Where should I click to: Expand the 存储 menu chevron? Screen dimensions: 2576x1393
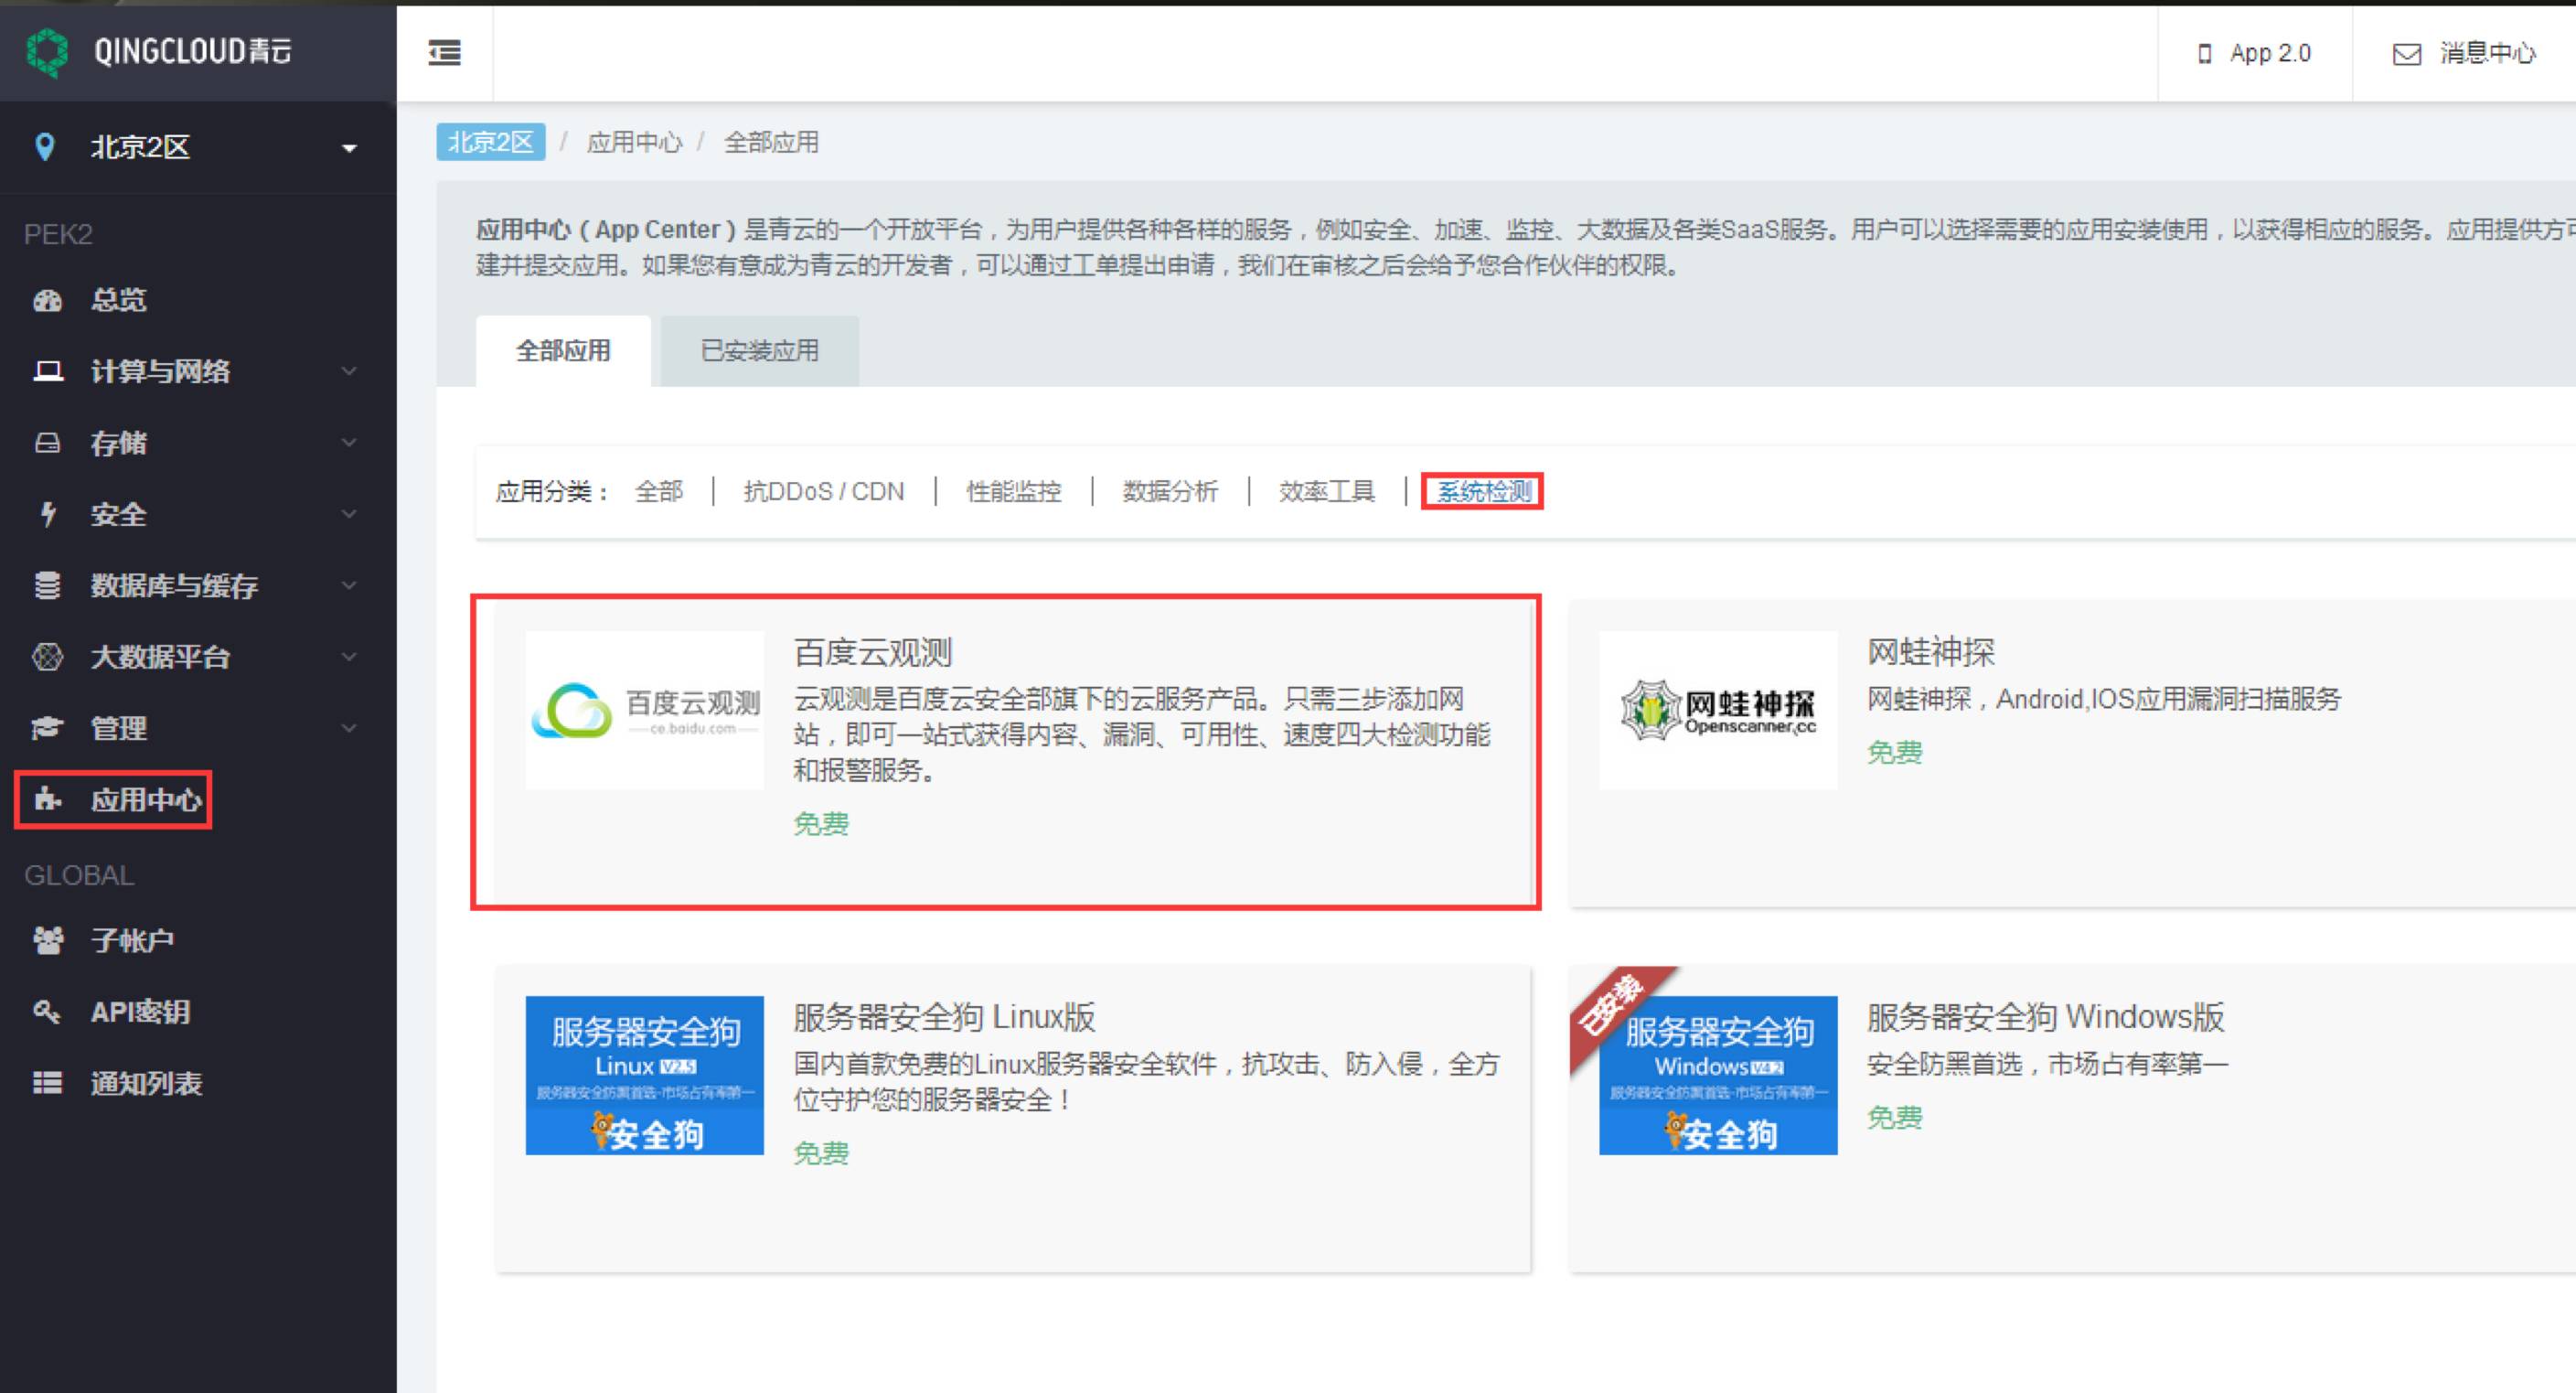349,442
